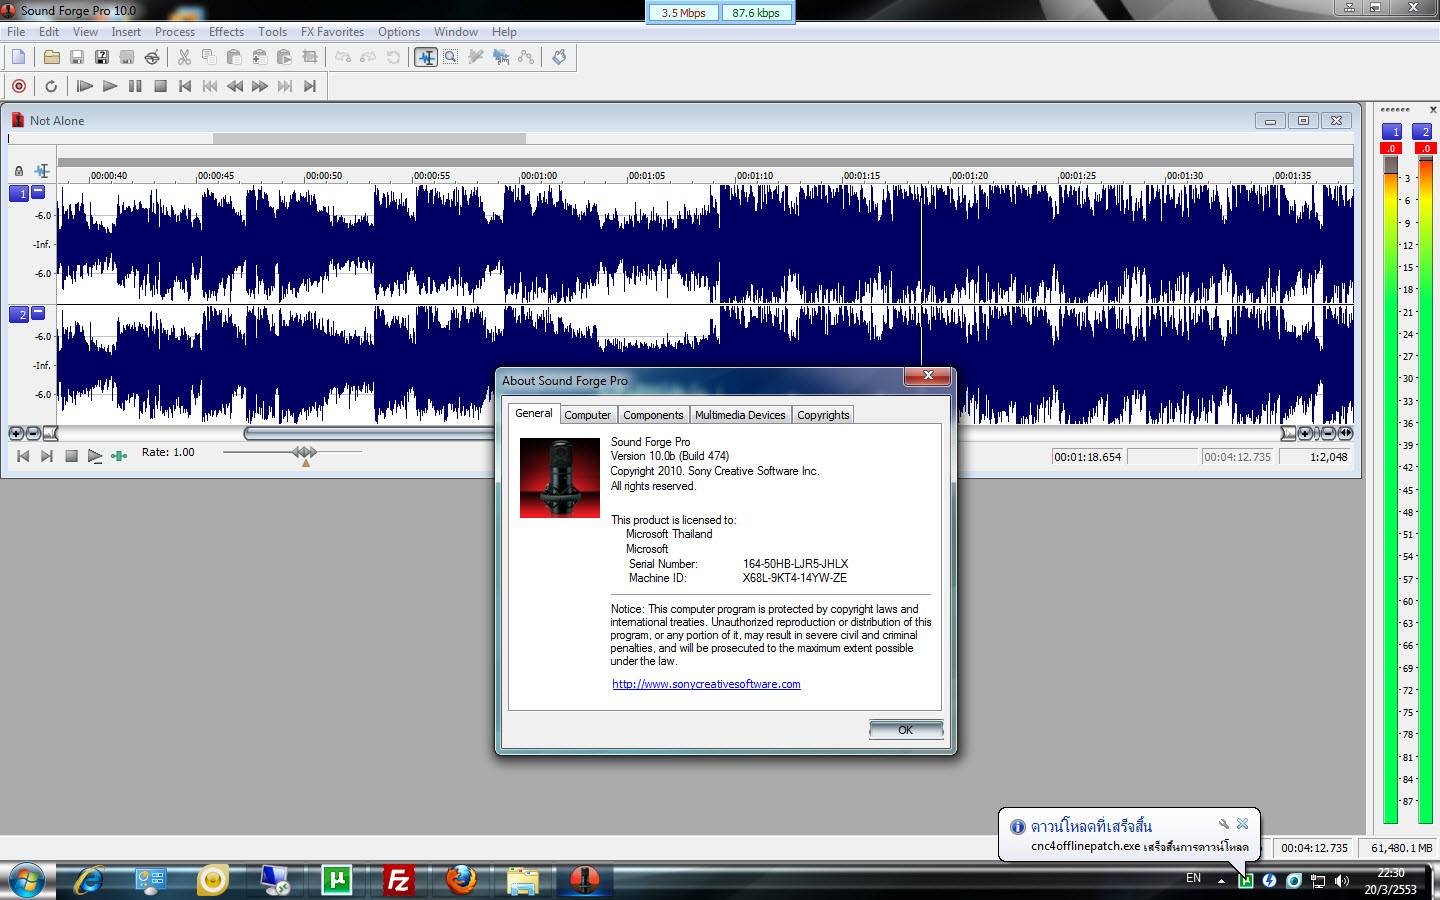Click the time zoom out button at bottom right
Screen dimensions: 1440x900
[1329, 433]
